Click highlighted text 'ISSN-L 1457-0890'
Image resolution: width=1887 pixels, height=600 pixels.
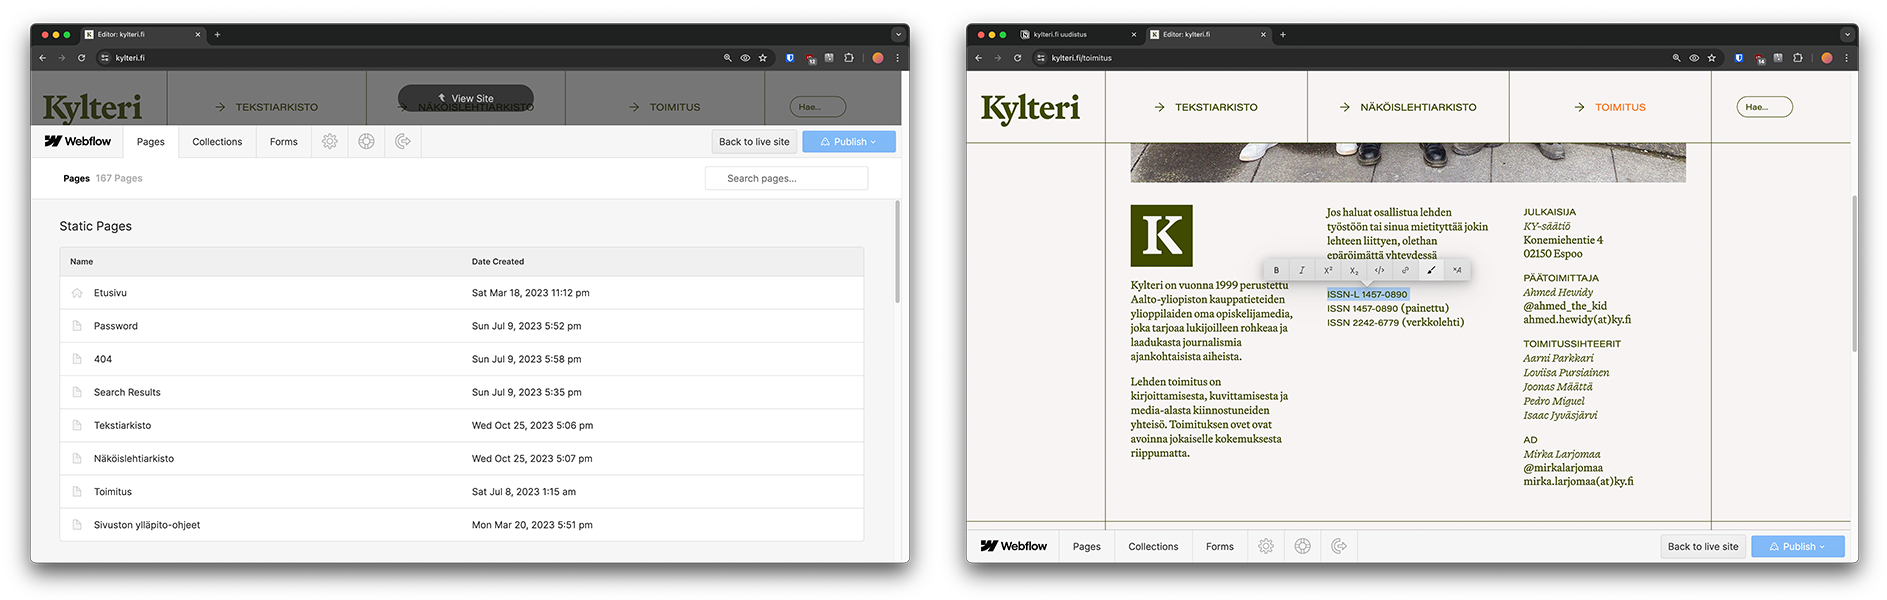1367,294
